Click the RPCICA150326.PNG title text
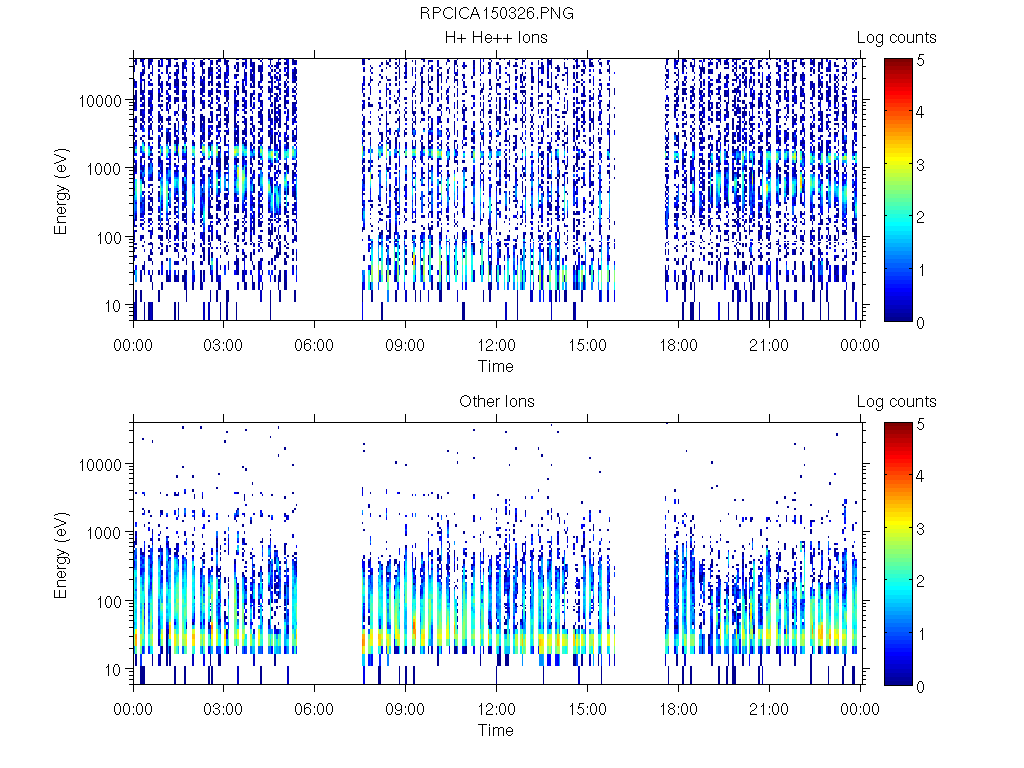This screenshot has width=1024, height=768. (x=496, y=14)
